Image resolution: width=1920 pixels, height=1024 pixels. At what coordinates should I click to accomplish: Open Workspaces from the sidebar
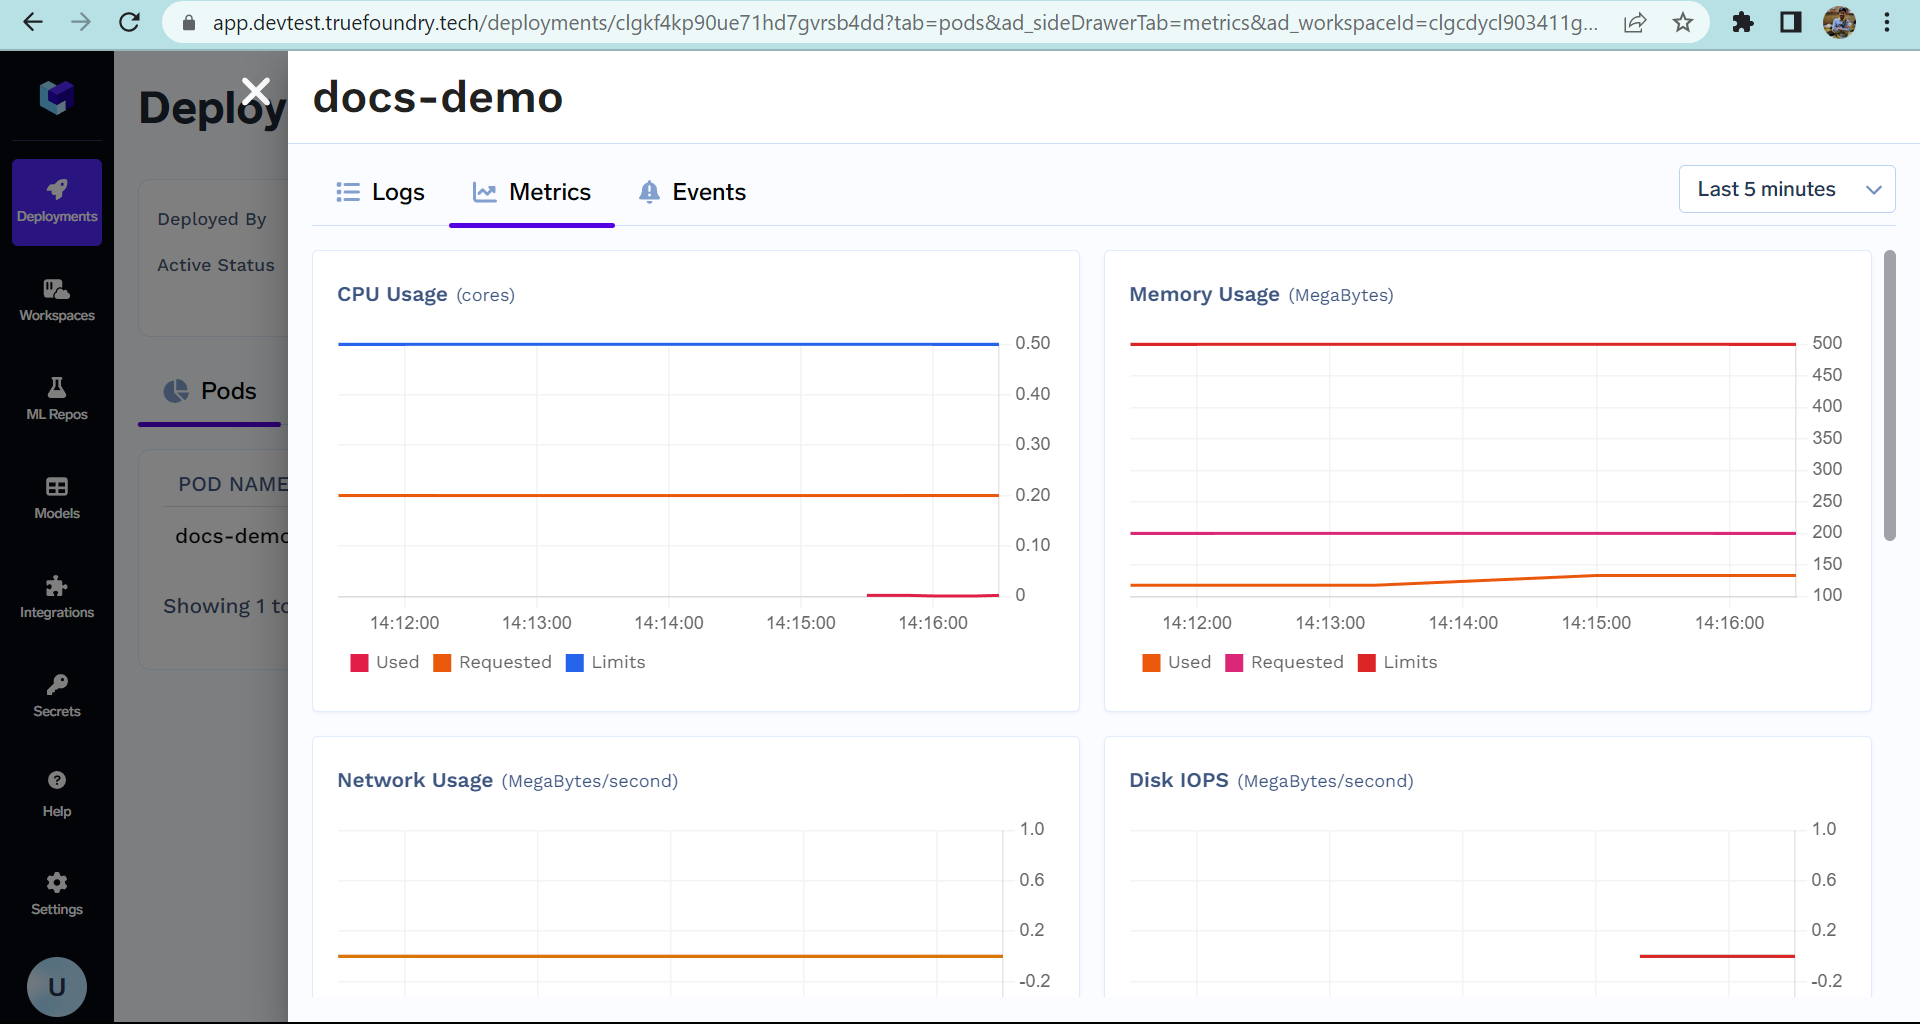click(57, 300)
